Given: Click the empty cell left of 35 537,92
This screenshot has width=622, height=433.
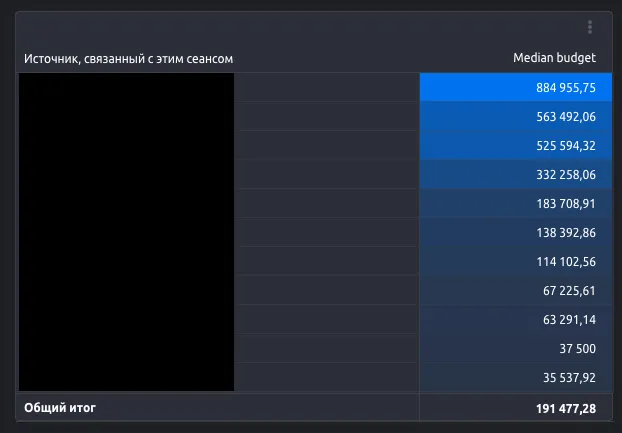Looking at the screenshot, I should pyautogui.click(x=326, y=377).
